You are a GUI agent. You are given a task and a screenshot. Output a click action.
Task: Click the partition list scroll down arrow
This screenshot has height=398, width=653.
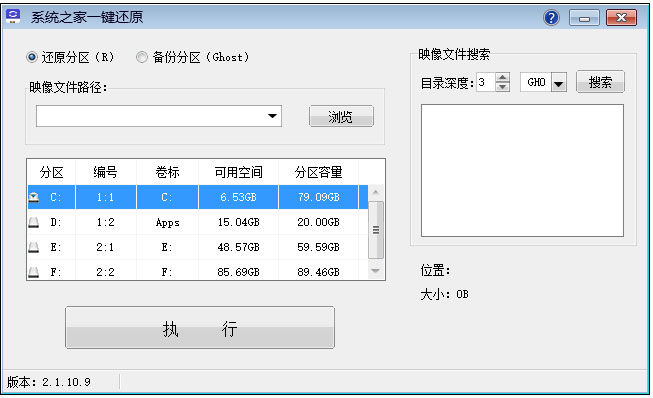tap(376, 271)
